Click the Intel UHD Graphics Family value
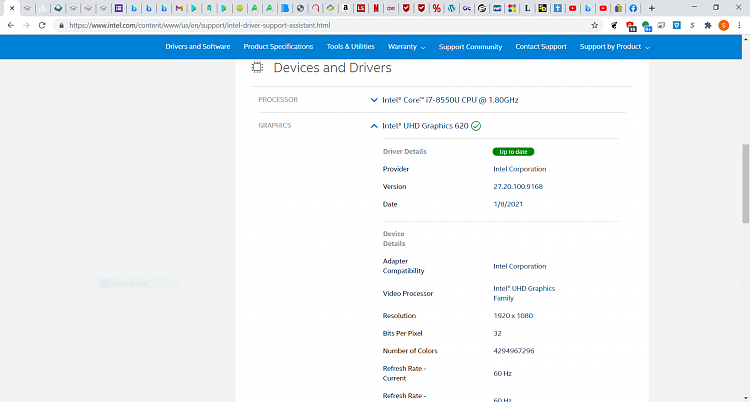The image size is (750, 402). (524, 293)
